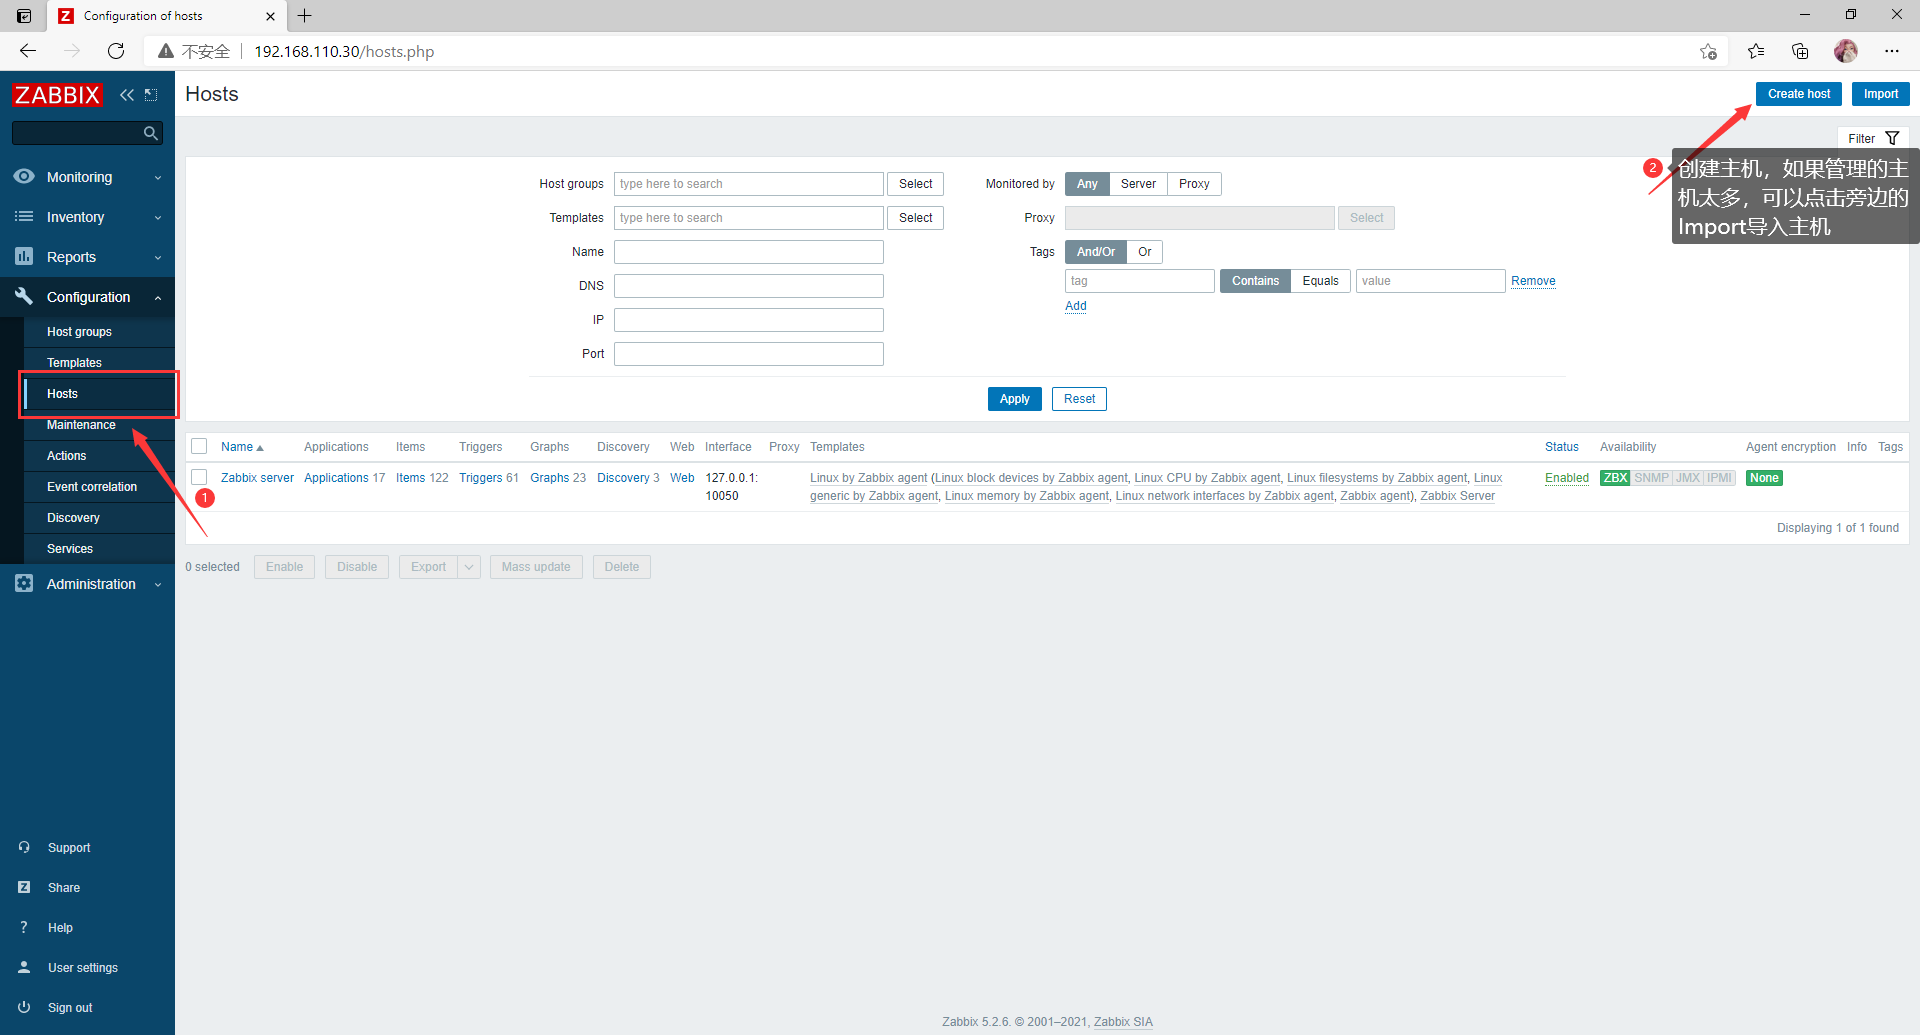The image size is (1920, 1035).
Task: Select Monitored by Proxy option
Action: (1194, 184)
